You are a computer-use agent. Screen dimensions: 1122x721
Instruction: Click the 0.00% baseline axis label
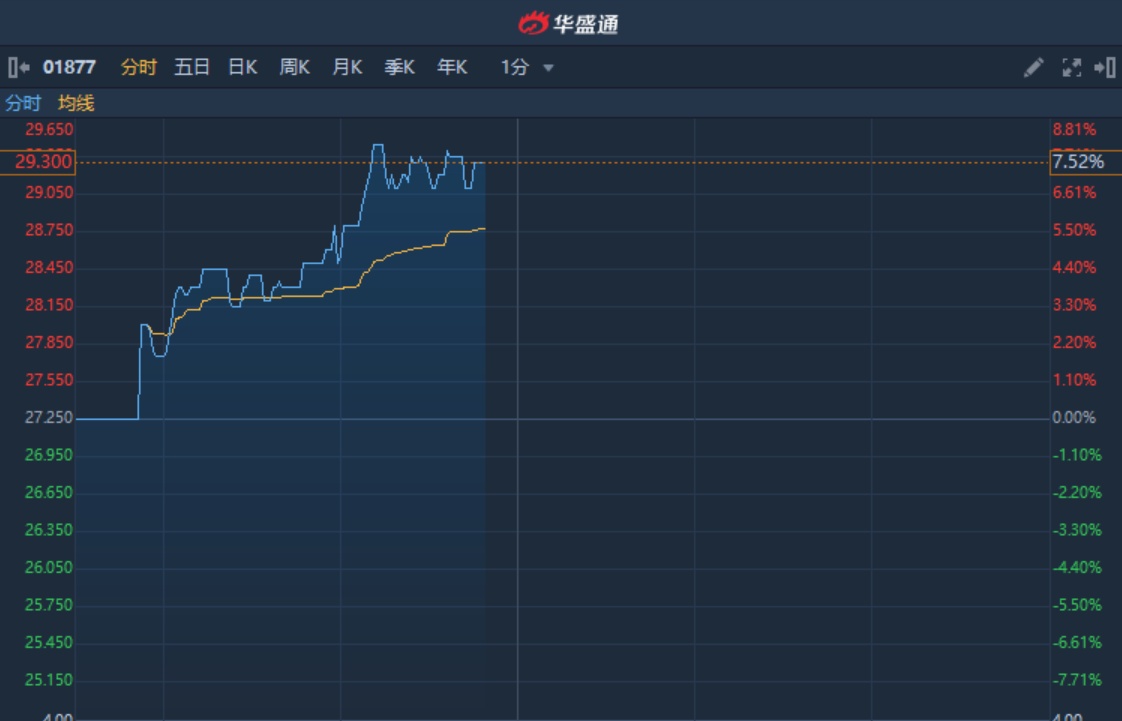(x=1074, y=418)
